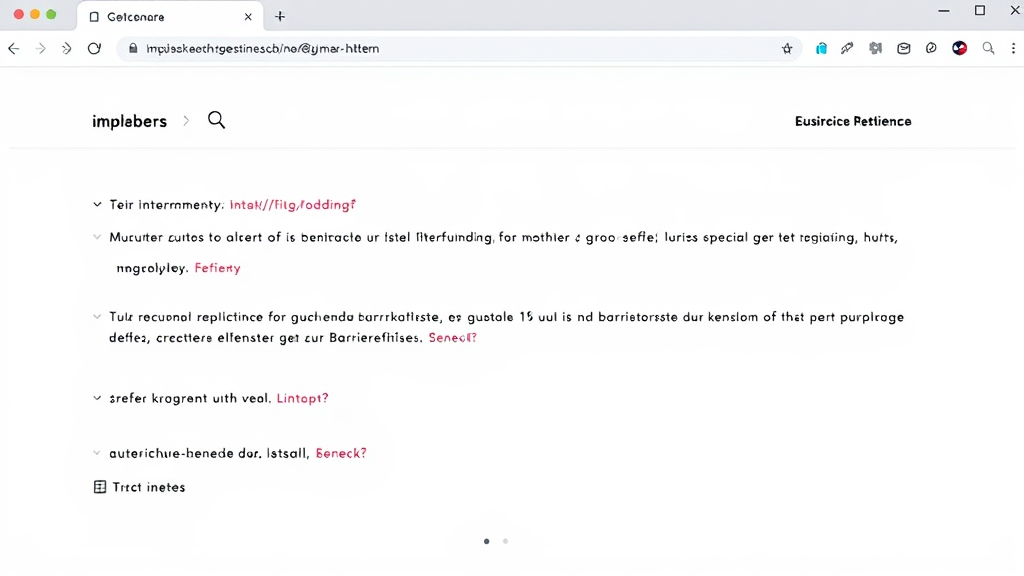Open the envelope extension icon
1024x576 pixels.
(x=903, y=48)
